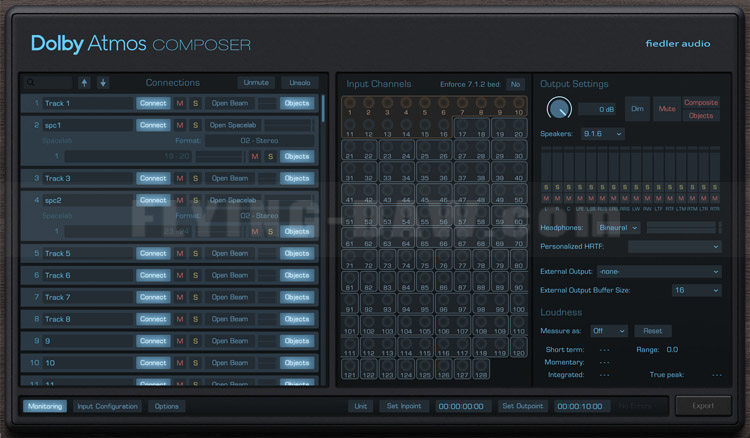Select input channel 88 knob
Image resolution: width=750 pixels, height=438 pixels.
481,278
